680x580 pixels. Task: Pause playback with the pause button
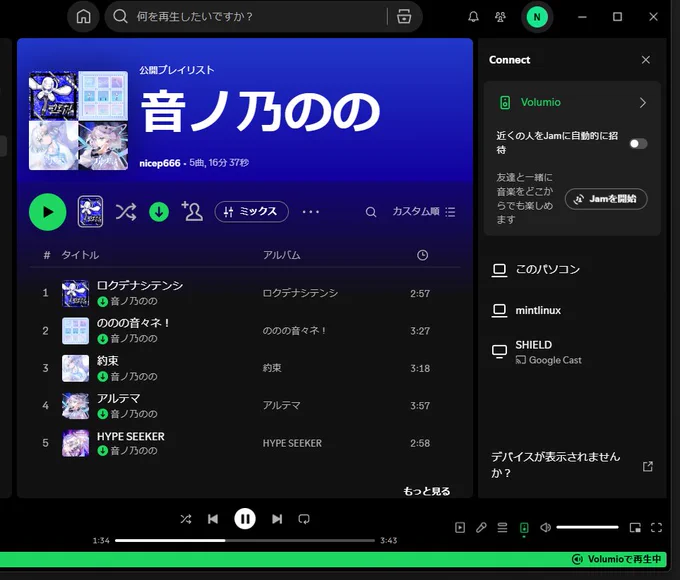point(245,519)
